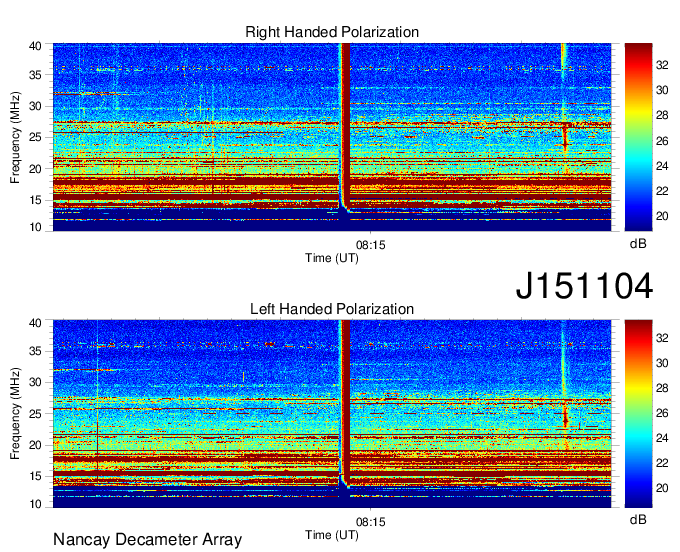The width and height of the screenshot is (680, 552).
Task: Click the 08:15 tick label under top plot
Action: click(x=370, y=245)
